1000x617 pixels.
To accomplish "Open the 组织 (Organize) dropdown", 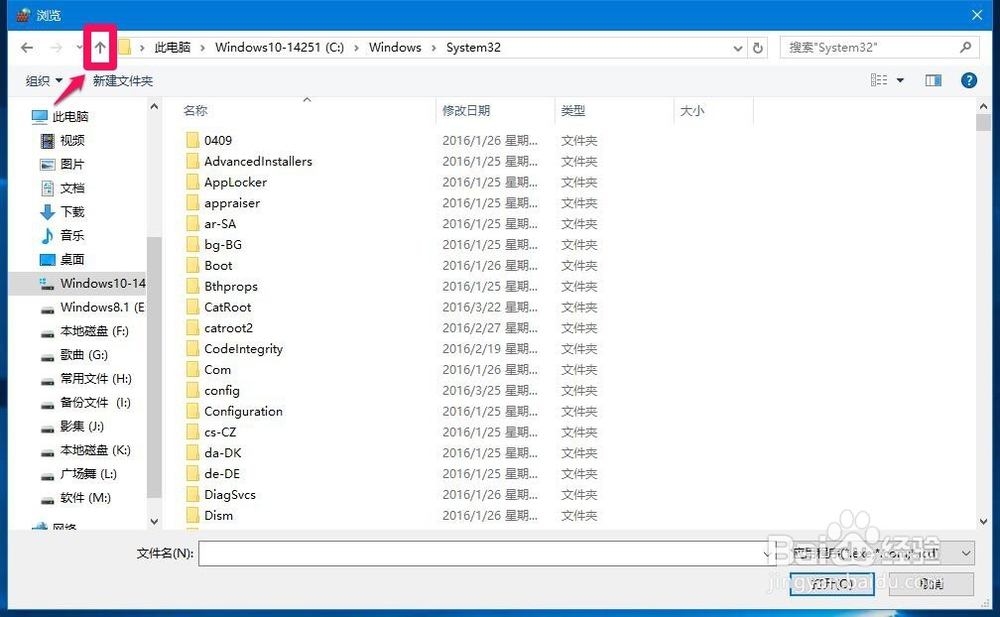I will coord(42,80).
